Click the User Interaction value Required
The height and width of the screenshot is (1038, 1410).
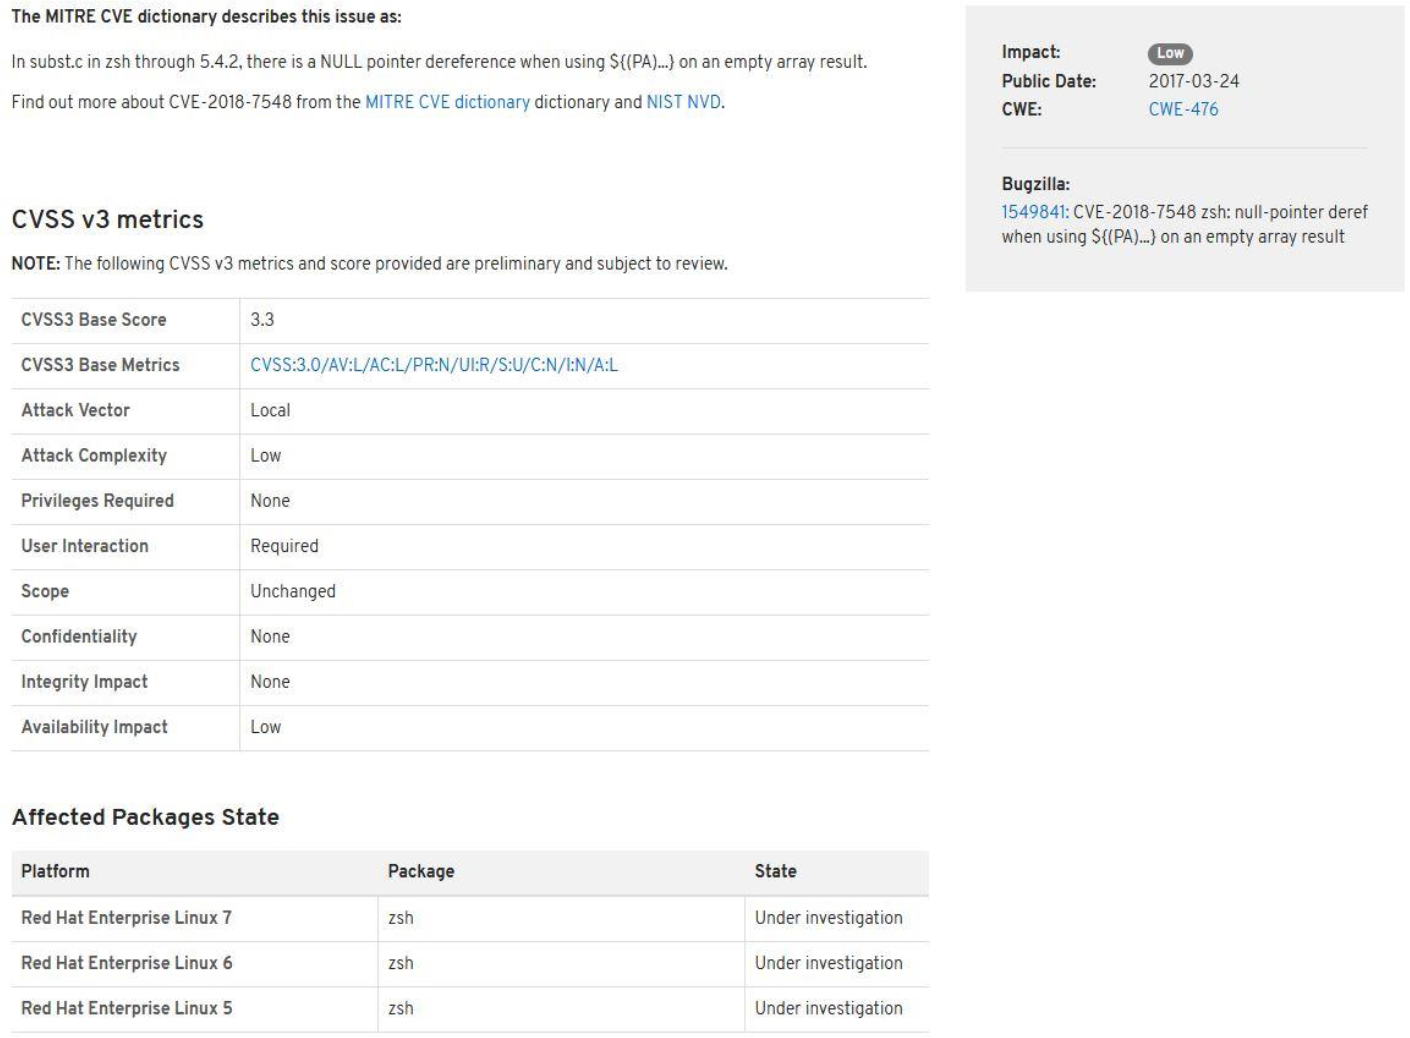pos(284,546)
